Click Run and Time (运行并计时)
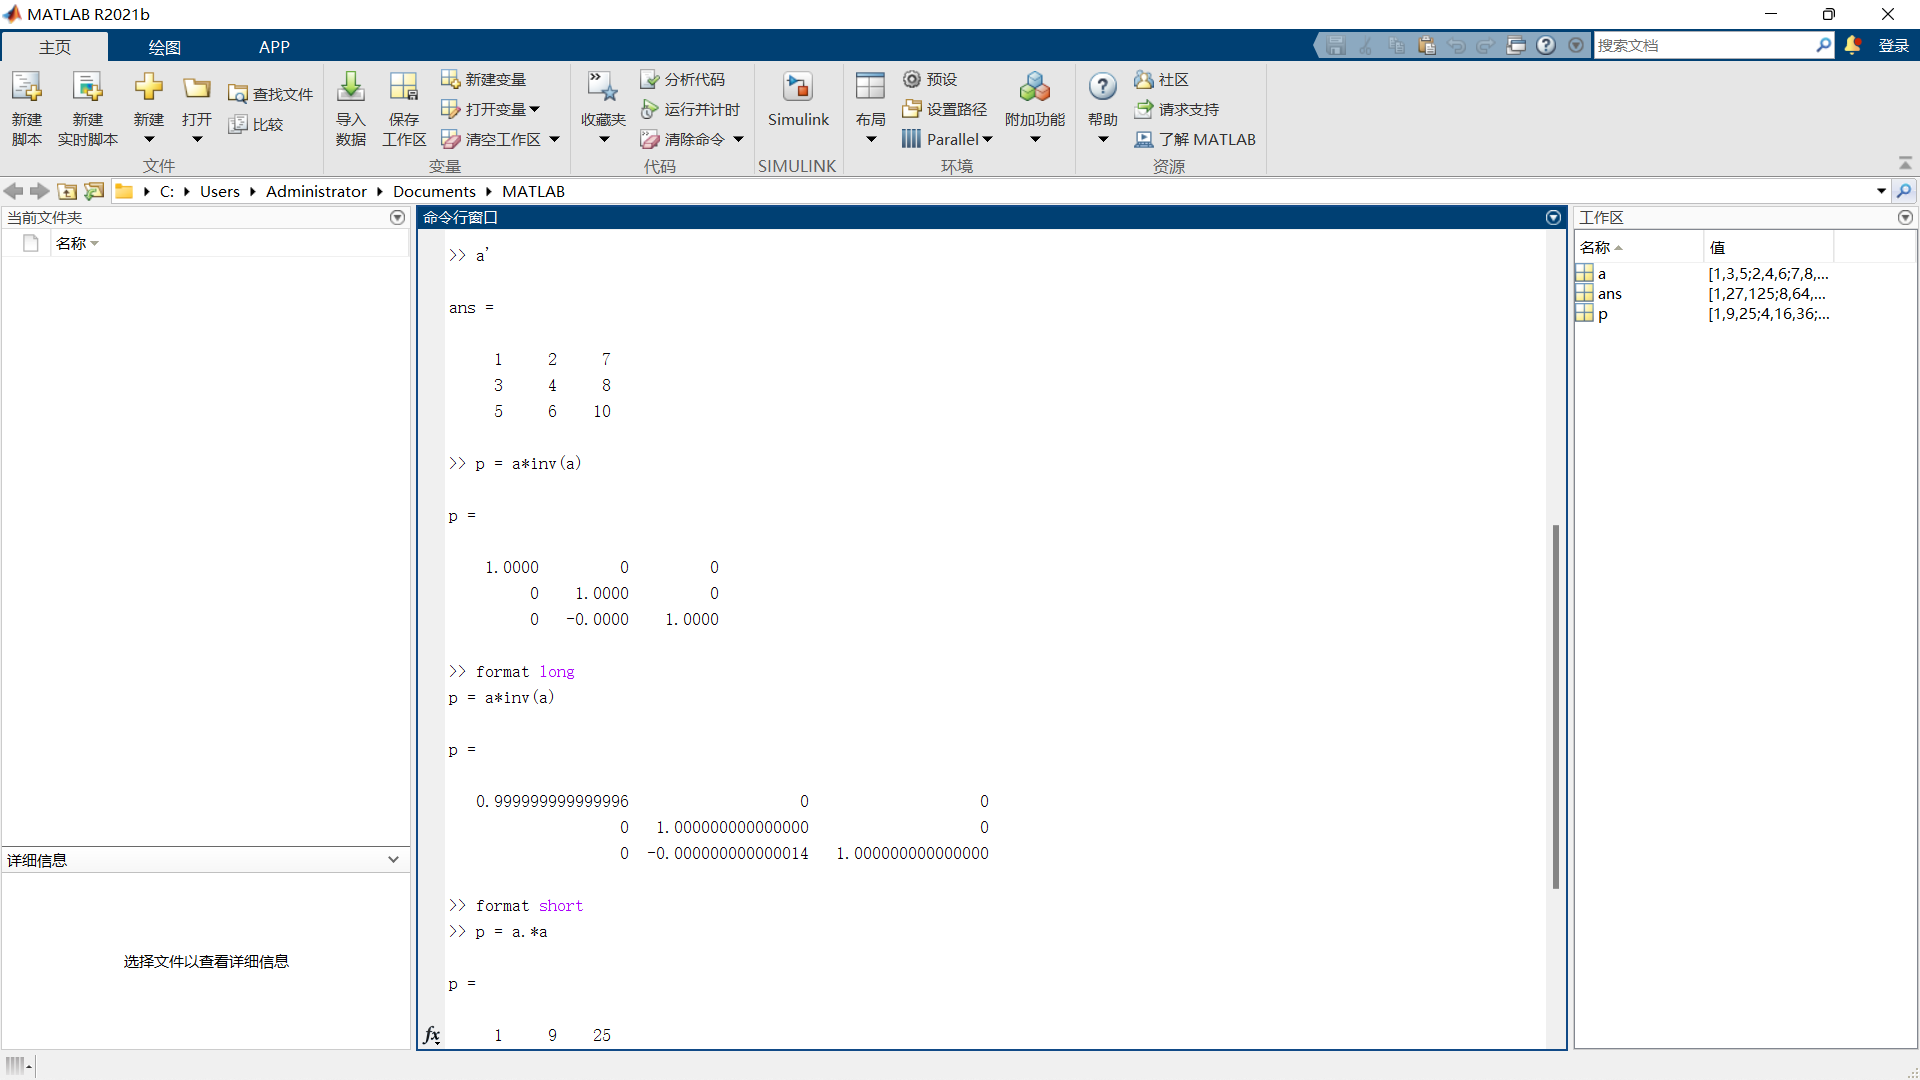The image size is (1920, 1080). click(x=691, y=109)
